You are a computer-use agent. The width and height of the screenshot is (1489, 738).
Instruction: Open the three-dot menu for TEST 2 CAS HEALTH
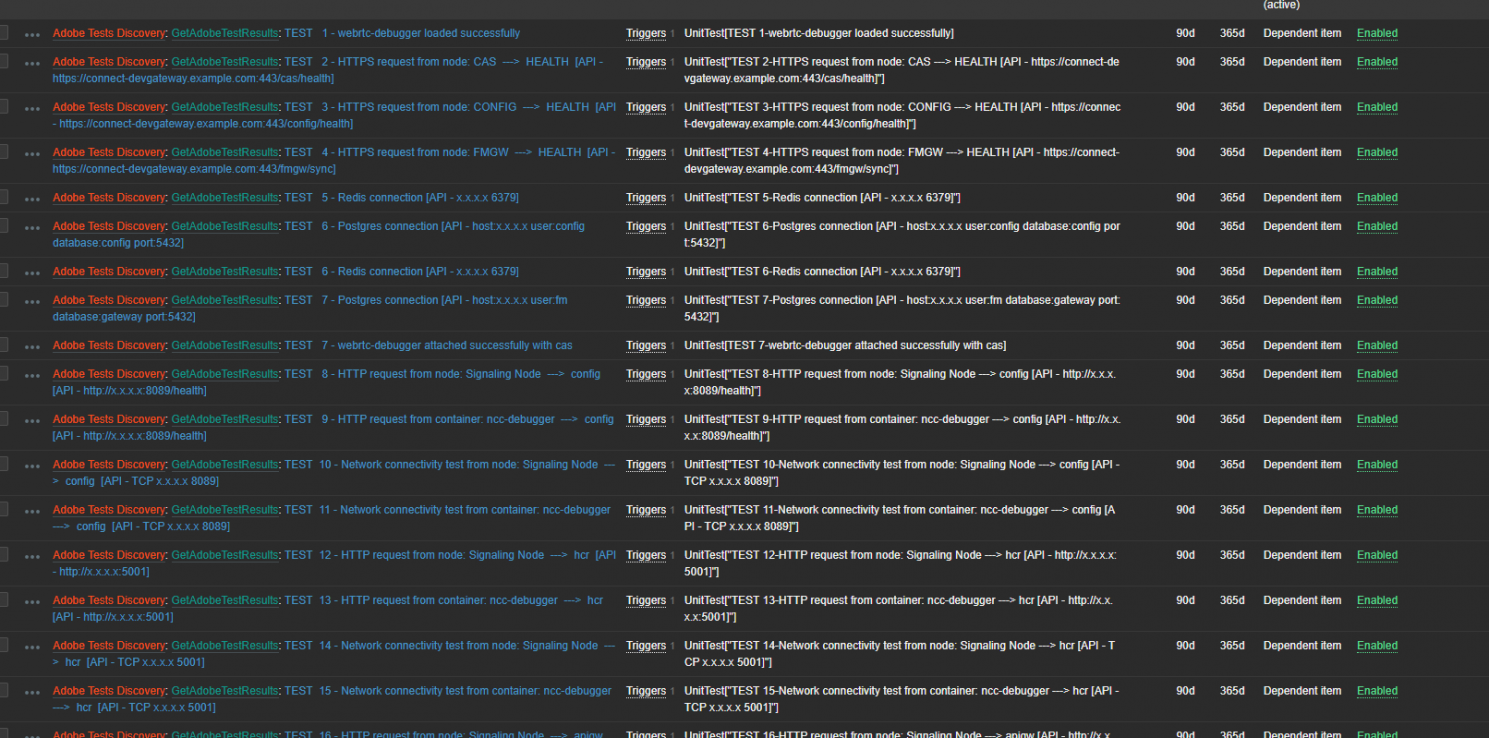[x=32, y=62]
